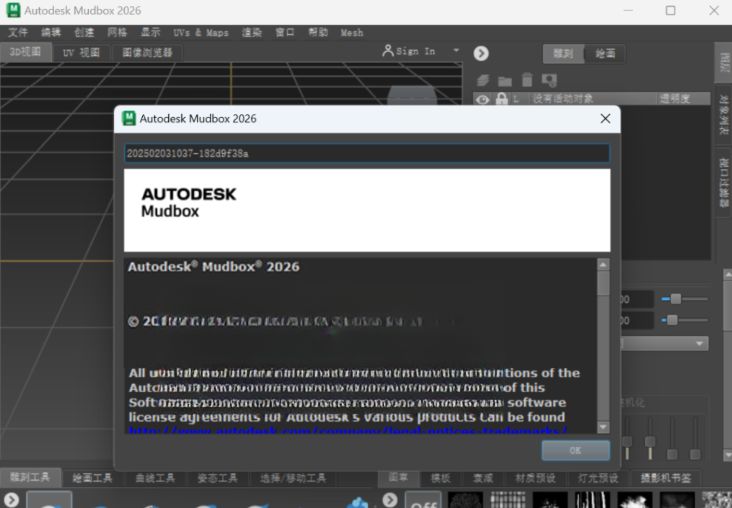732x508 pixels.
Task: Click round arrow left of sculpt tool tray
Action: click(x=11, y=500)
